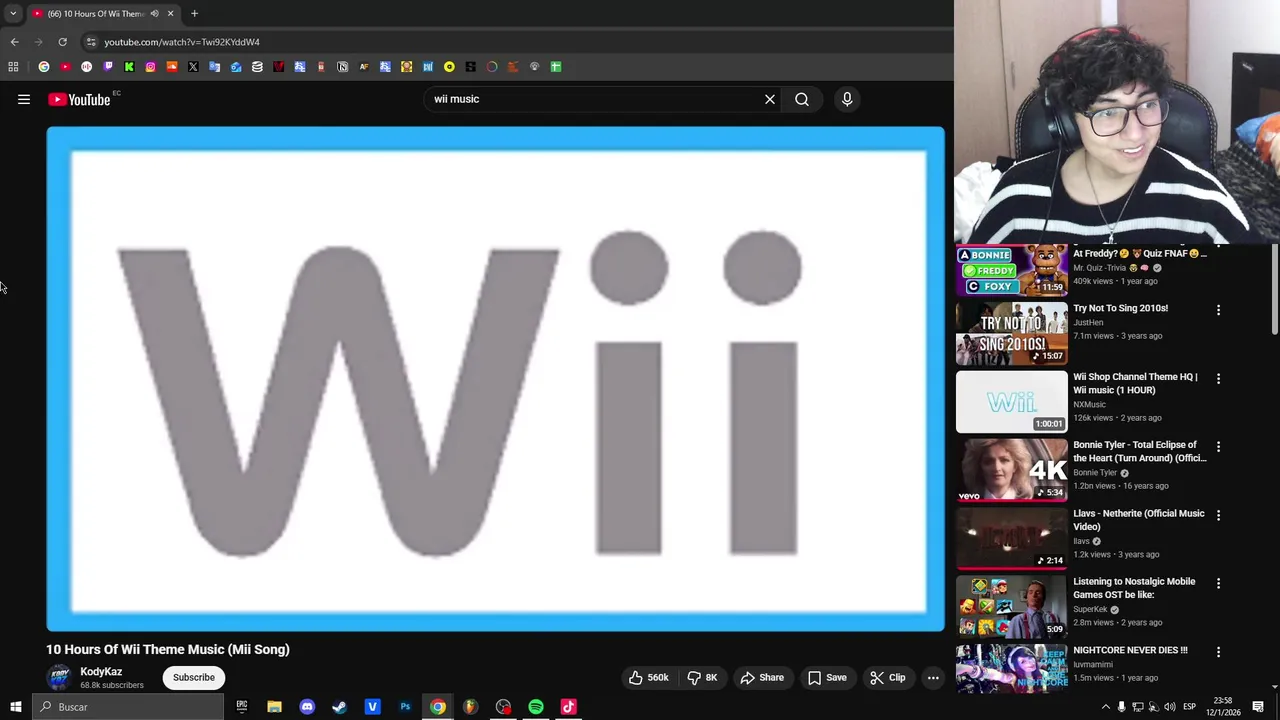Open the Kick bookmark
Viewport: 1280px width, 720px height.
(129, 67)
